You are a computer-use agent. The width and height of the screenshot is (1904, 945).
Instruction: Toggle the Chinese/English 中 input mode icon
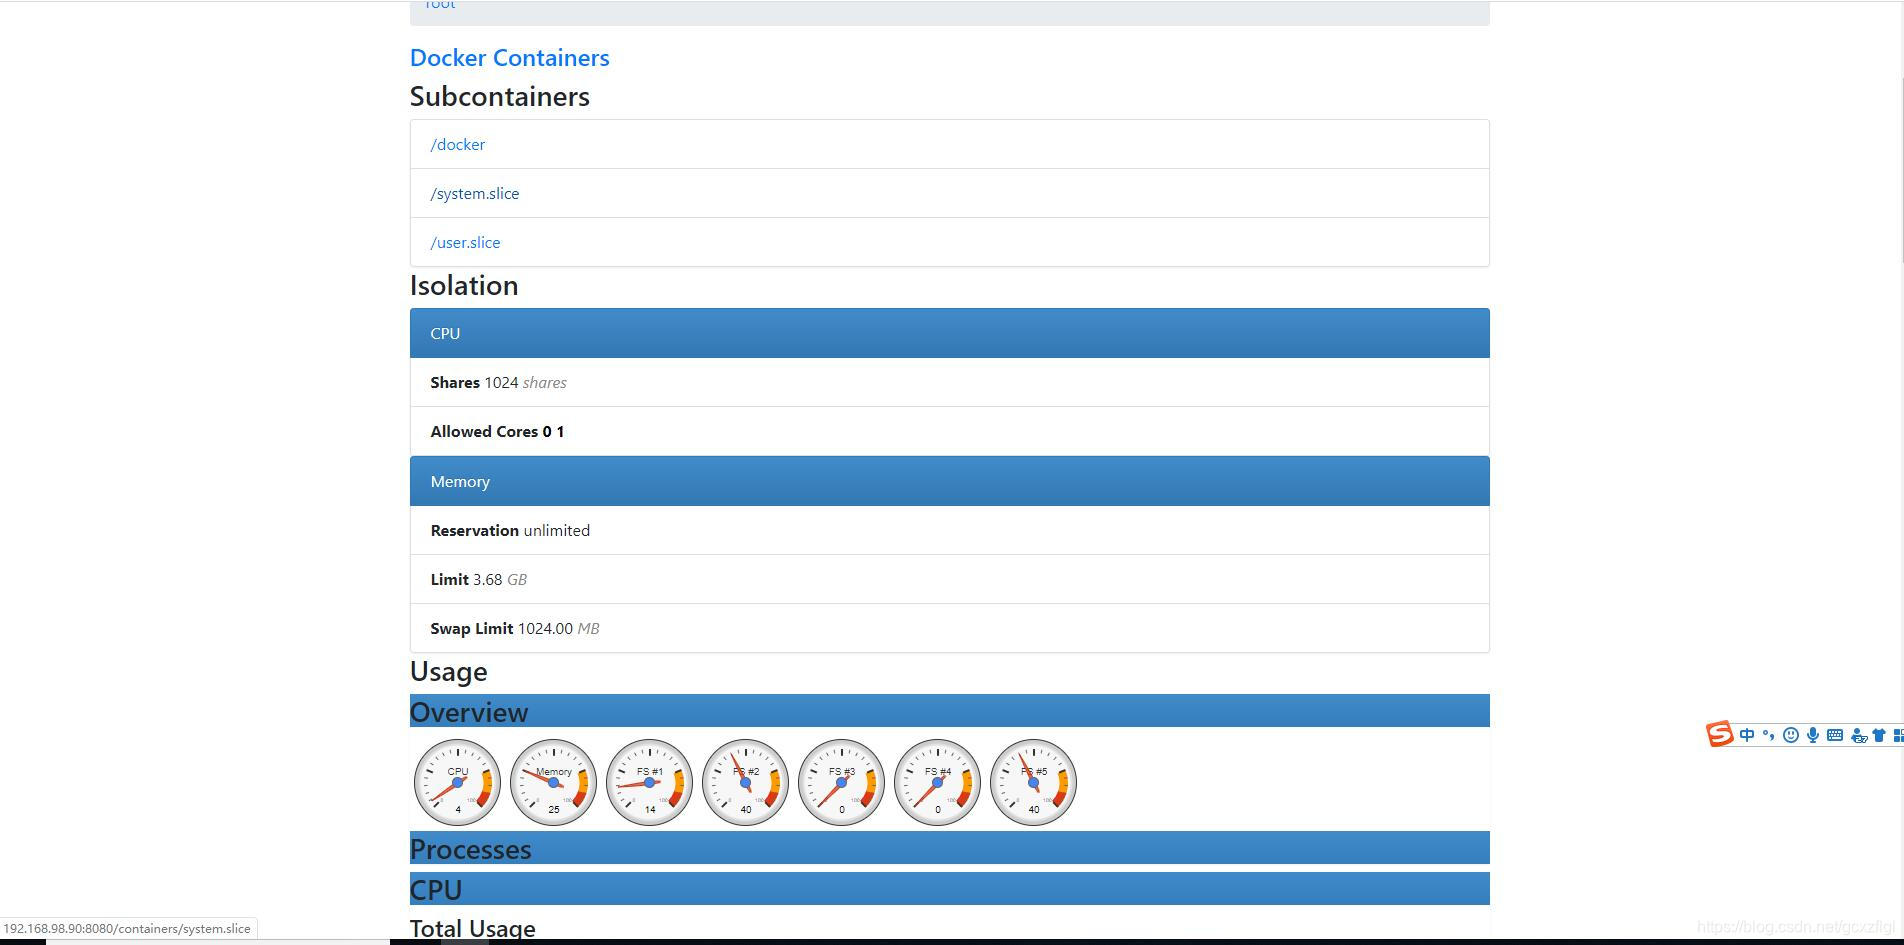tap(1747, 735)
